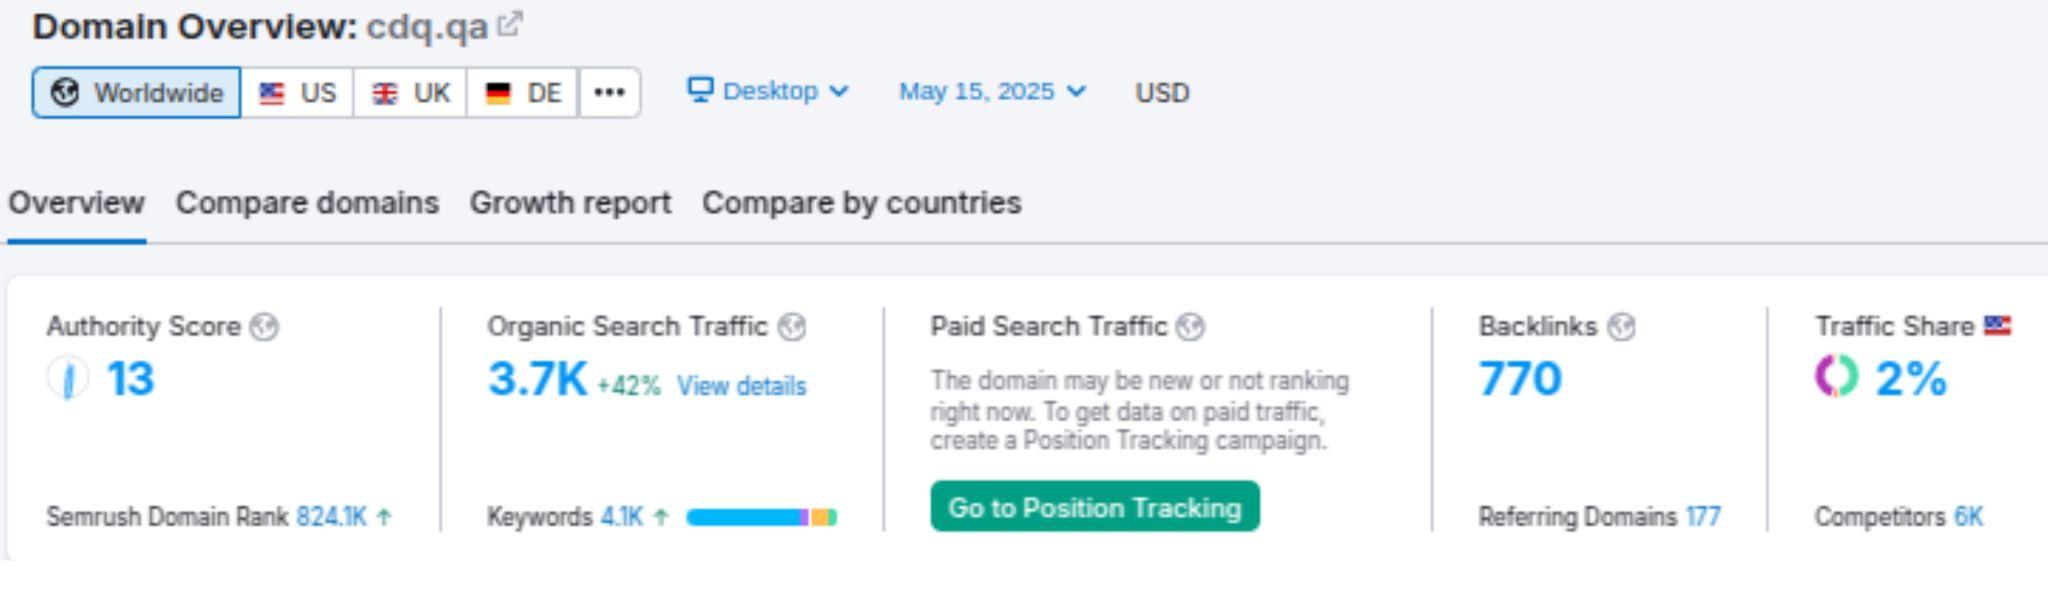Image resolution: width=2048 pixels, height=592 pixels.
Task: Click US flag icon beside Traffic Share
Action: tap(1997, 325)
